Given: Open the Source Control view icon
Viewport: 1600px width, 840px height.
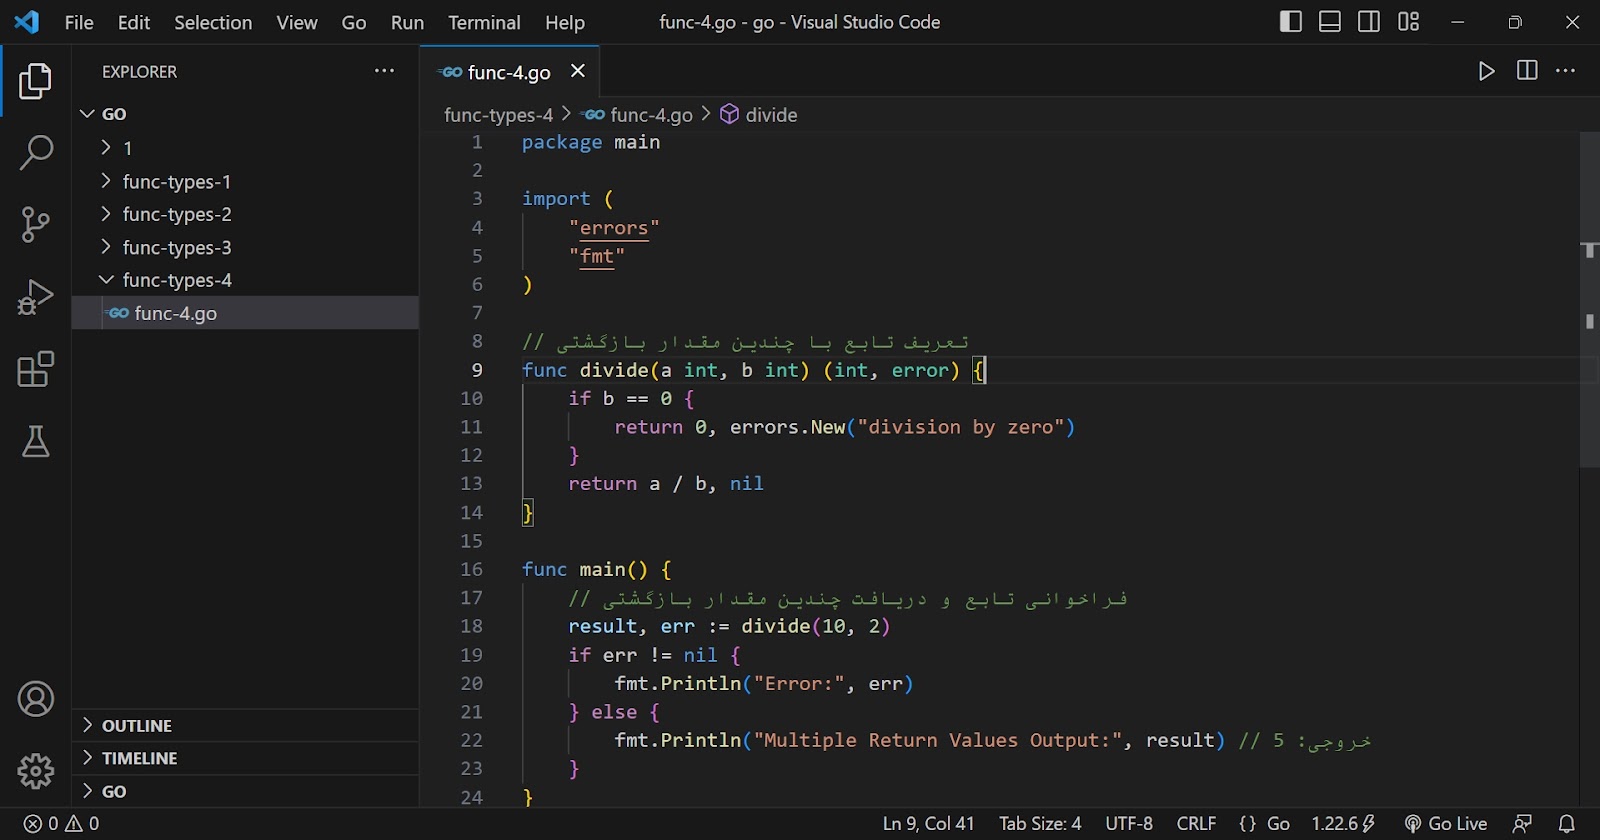Looking at the screenshot, I should click(x=35, y=225).
